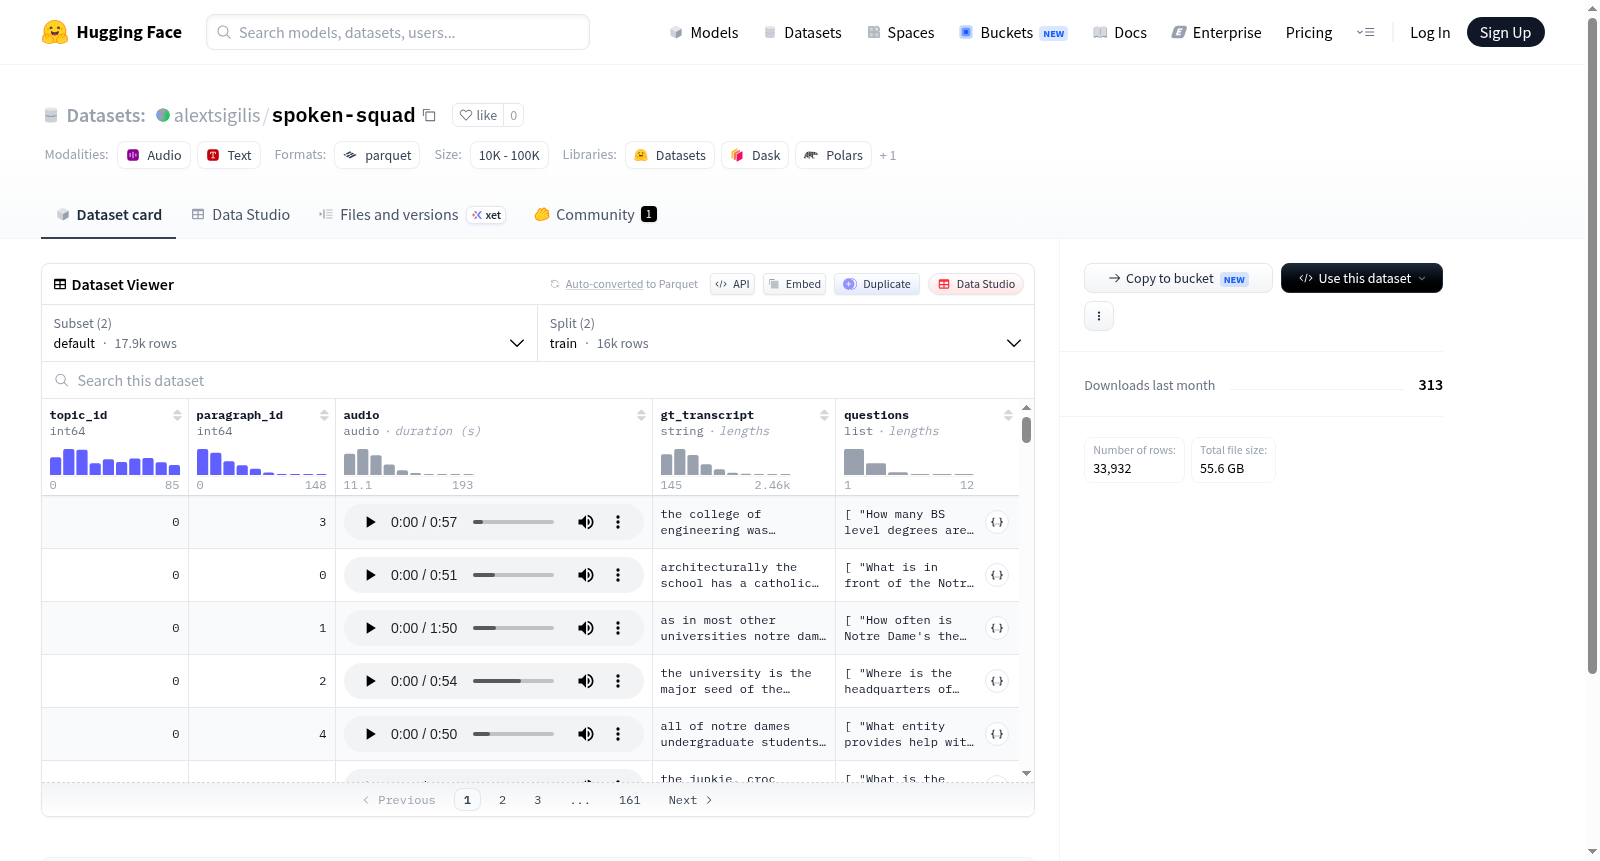Open Data Studio from the viewer header
The width and height of the screenshot is (1600, 861).
coord(976,284)
